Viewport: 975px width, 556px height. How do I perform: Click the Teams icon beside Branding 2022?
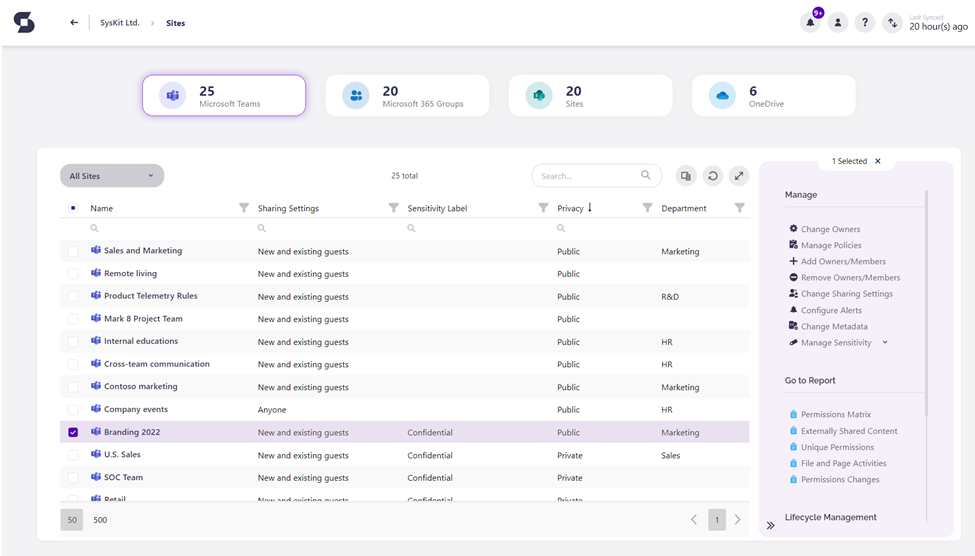point(96,432)
